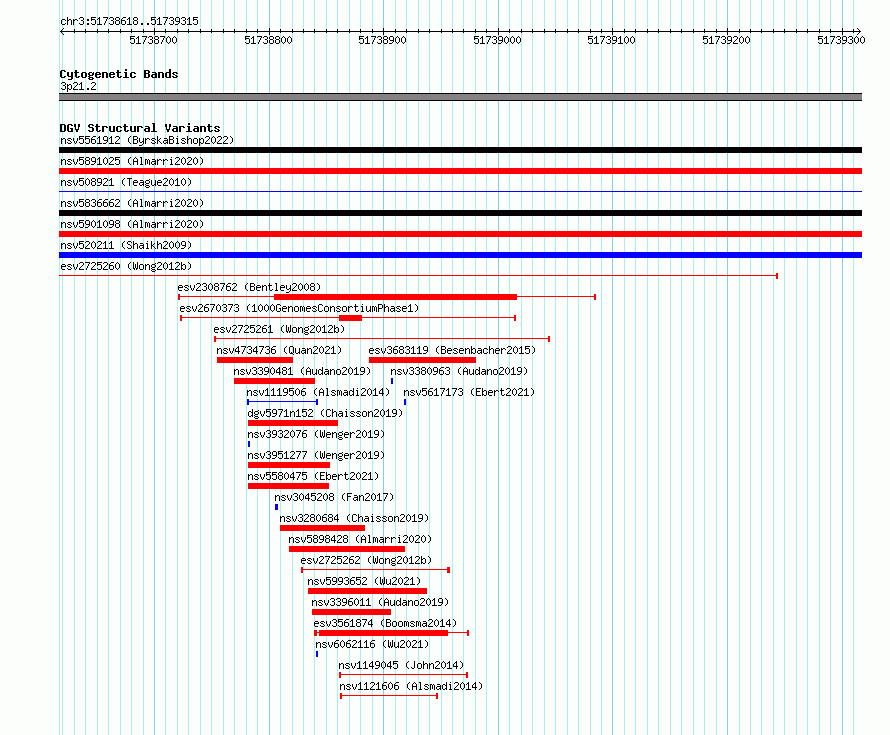890x735 pixels.
Task: Open variant nsv3390481 (Audano2019)
Action: pyautogui.click(x=302, y=371)
